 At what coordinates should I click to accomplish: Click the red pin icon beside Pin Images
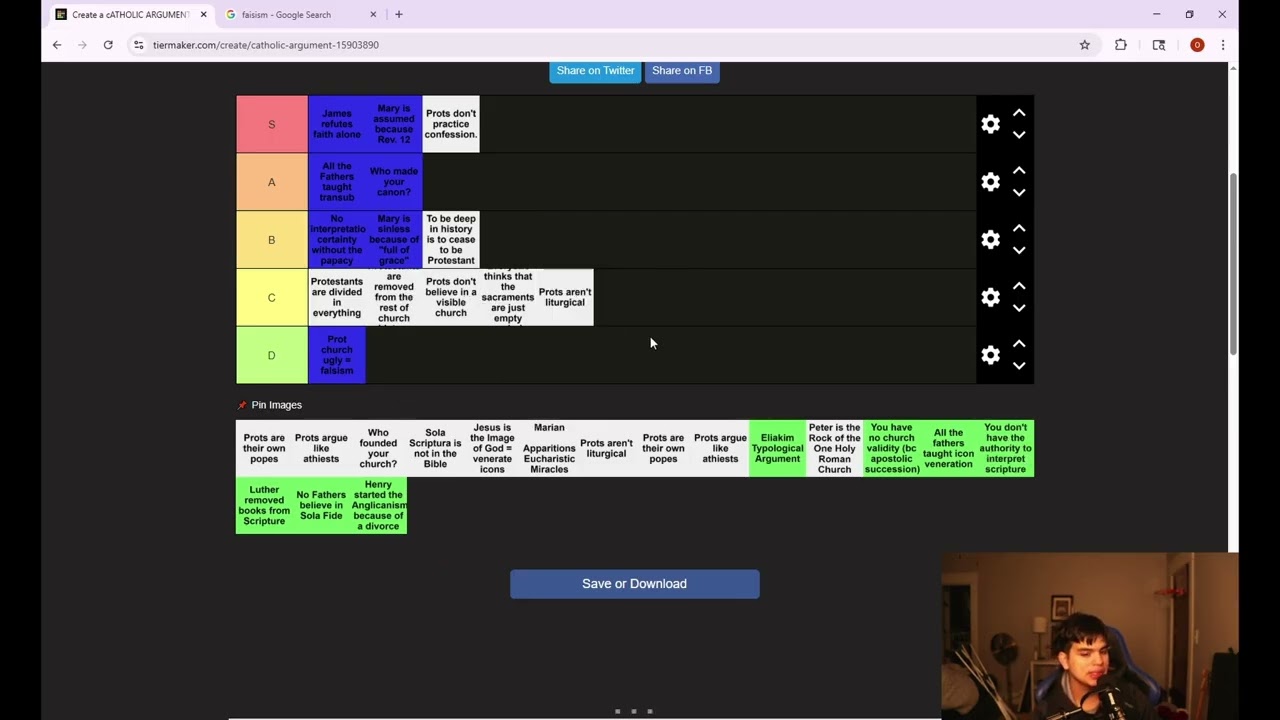pos(242,405)
